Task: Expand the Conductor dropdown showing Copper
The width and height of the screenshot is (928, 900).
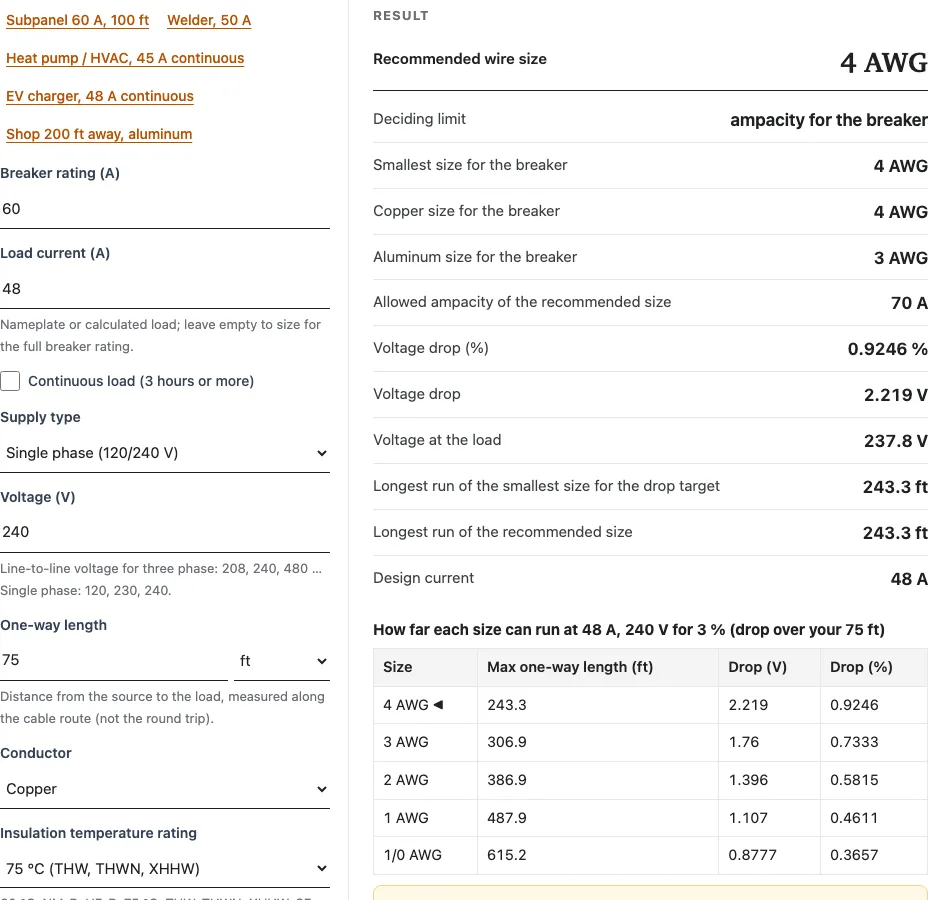Action: (x=165, y=789)
